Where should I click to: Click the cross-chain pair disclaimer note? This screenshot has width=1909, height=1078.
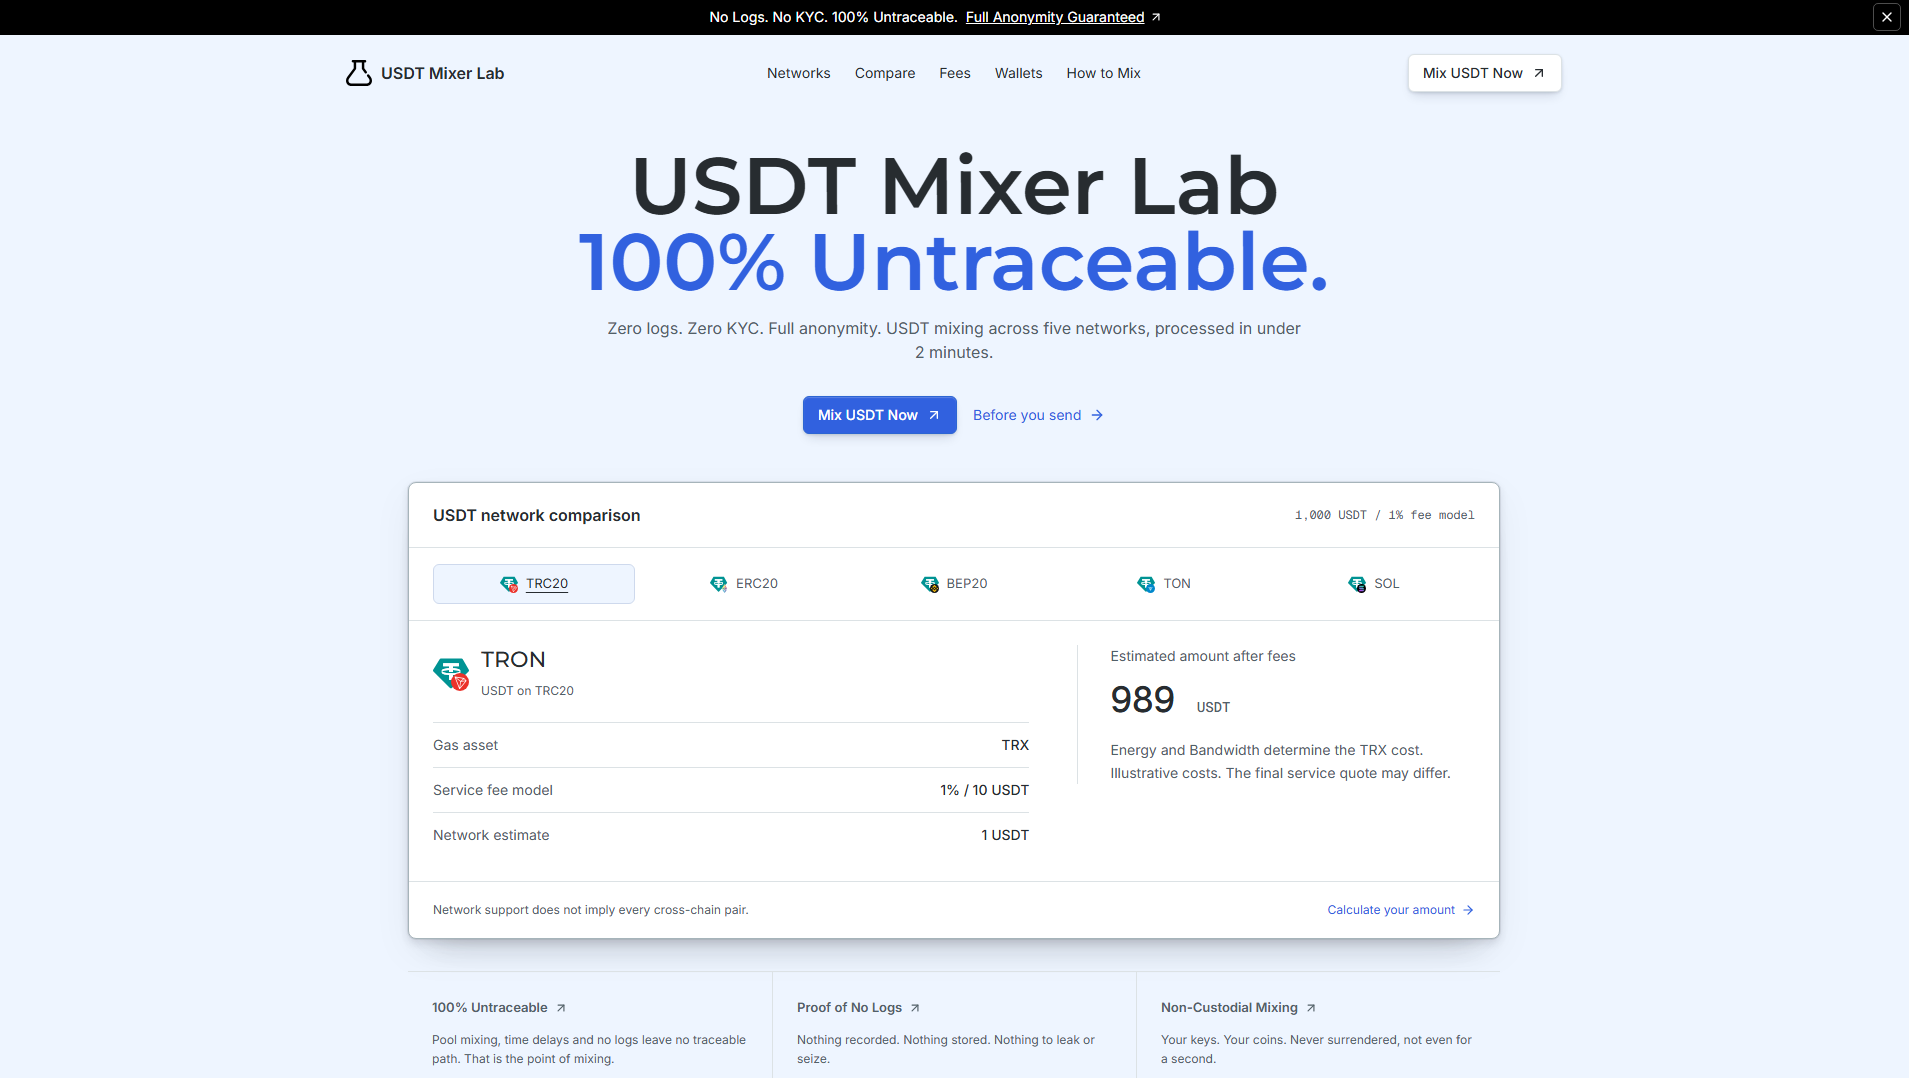[590, 910]
